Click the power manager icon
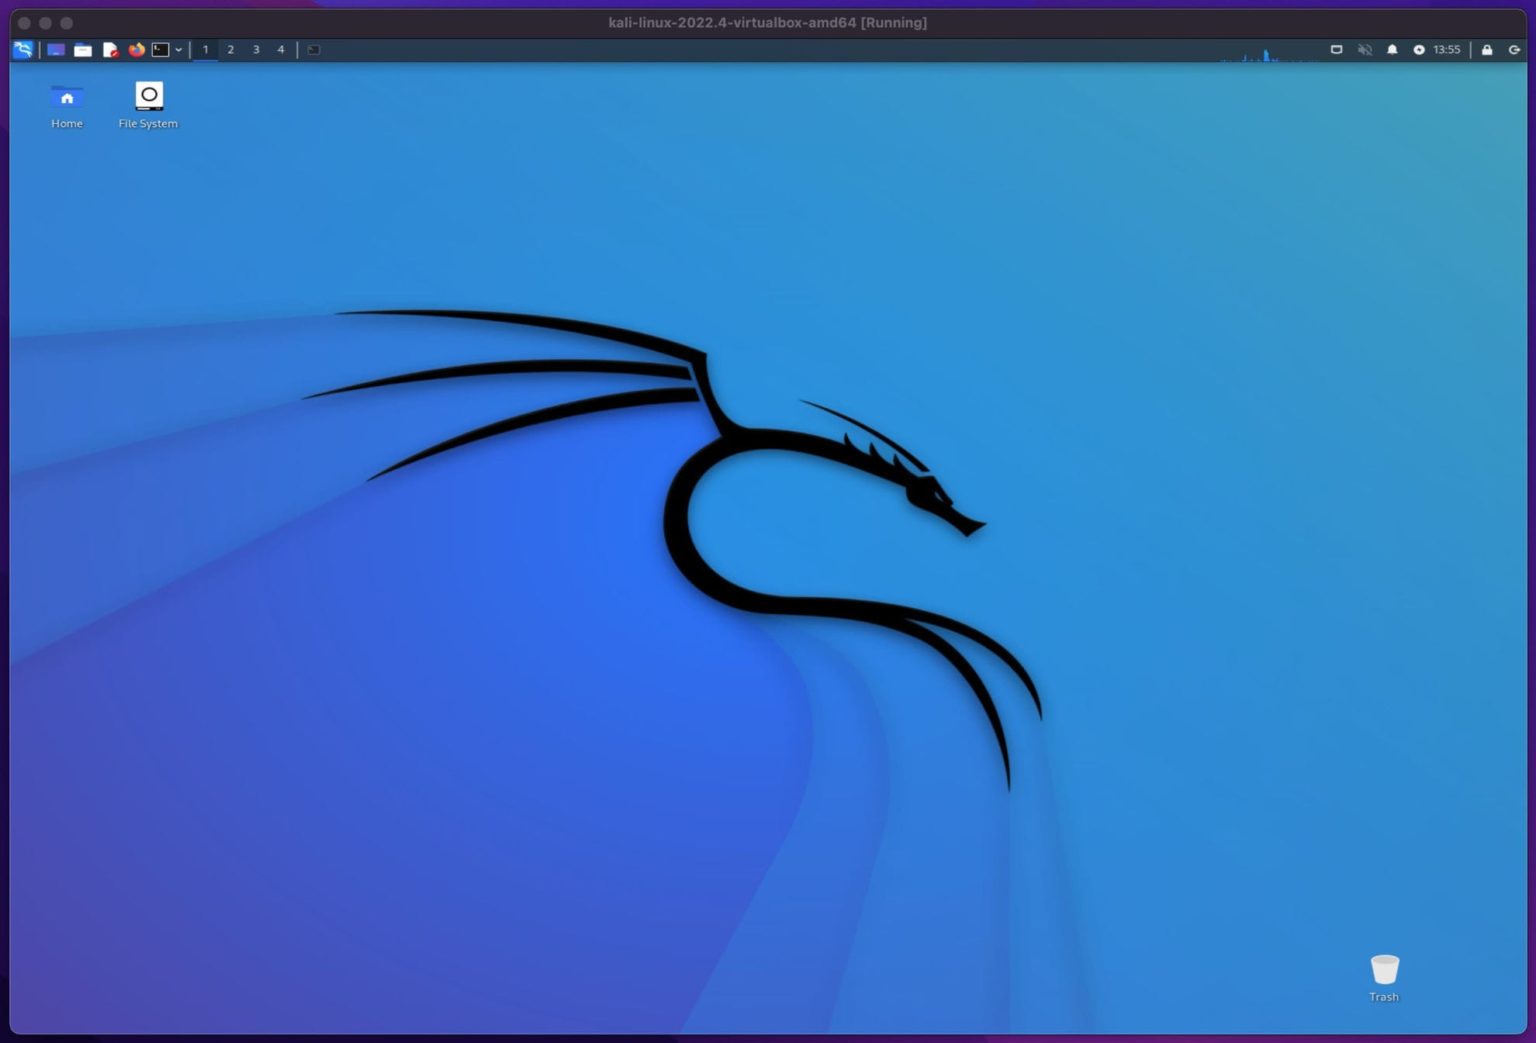This screenshot has width=1536, height=1043. tap(1418, 50)
